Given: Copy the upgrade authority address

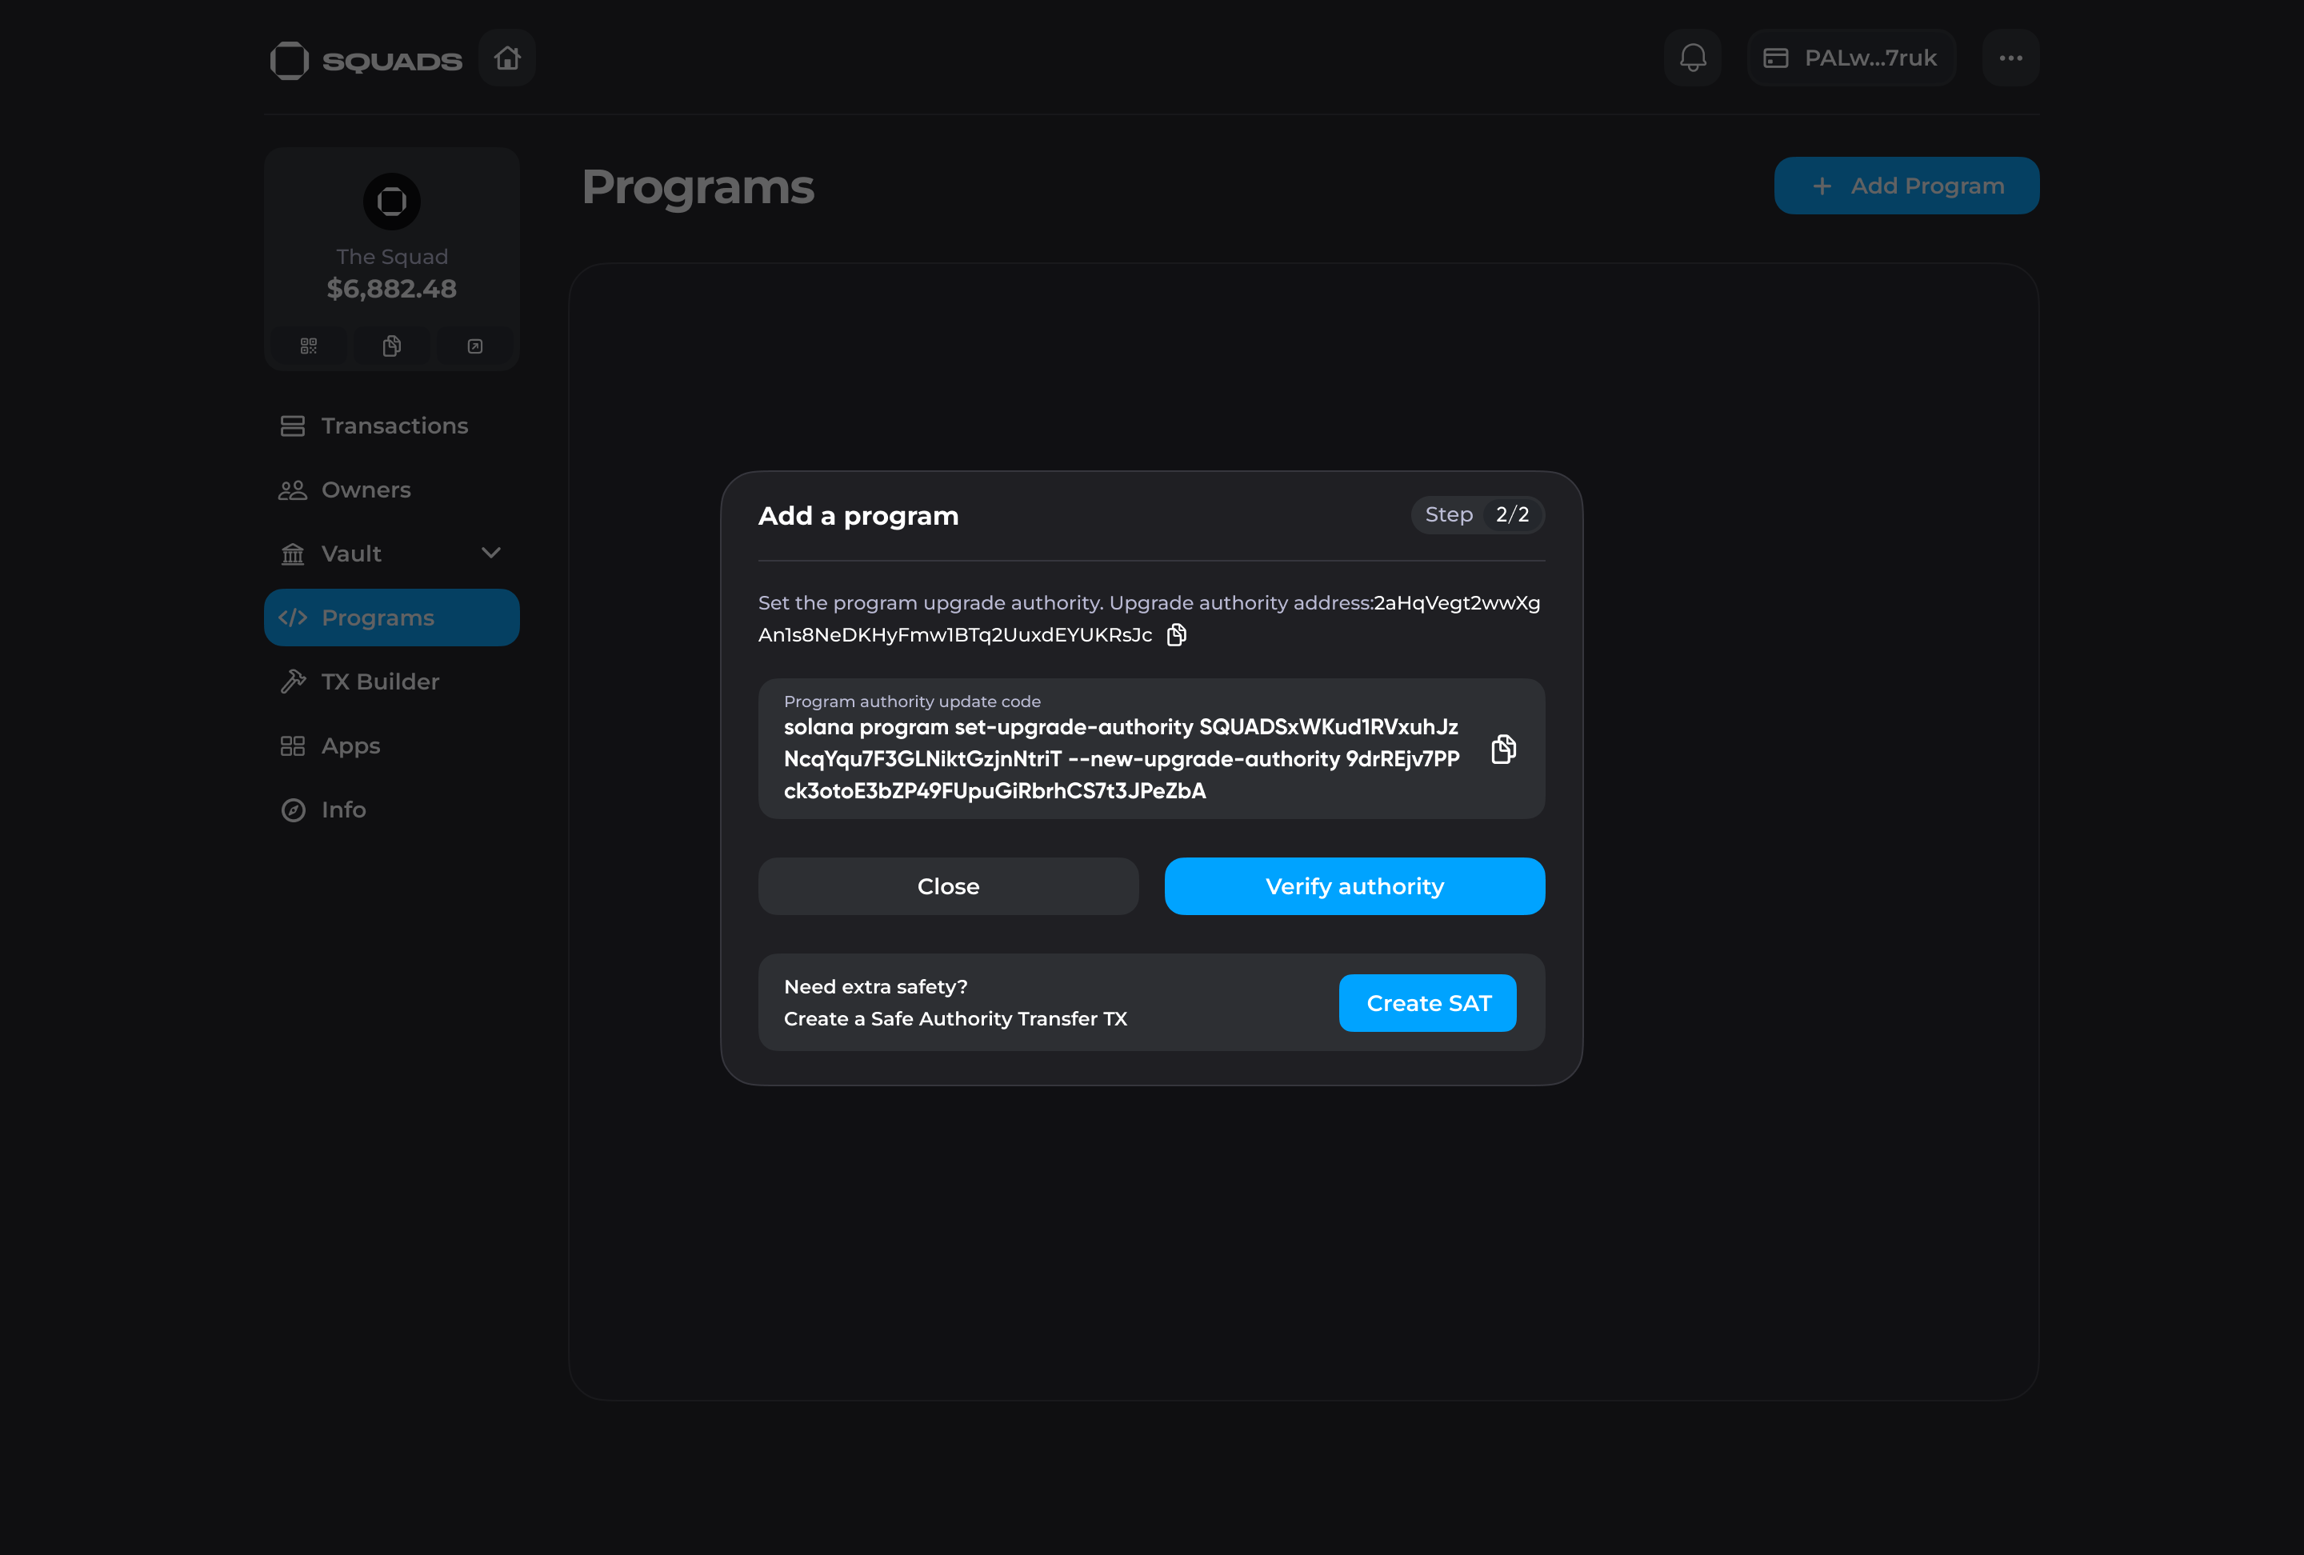Looking at the screenshot, I should pos(1176,635).
